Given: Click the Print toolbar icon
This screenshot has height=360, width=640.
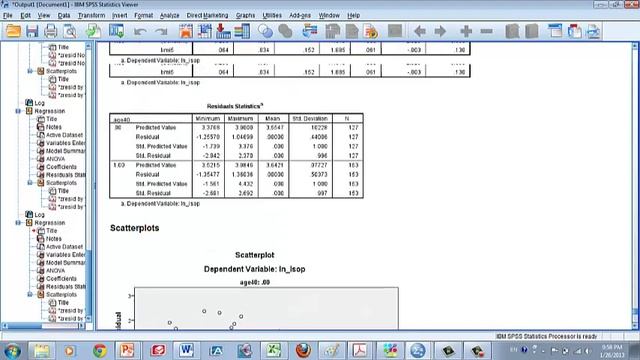Looking at the screenshot, I should (51, 31).
